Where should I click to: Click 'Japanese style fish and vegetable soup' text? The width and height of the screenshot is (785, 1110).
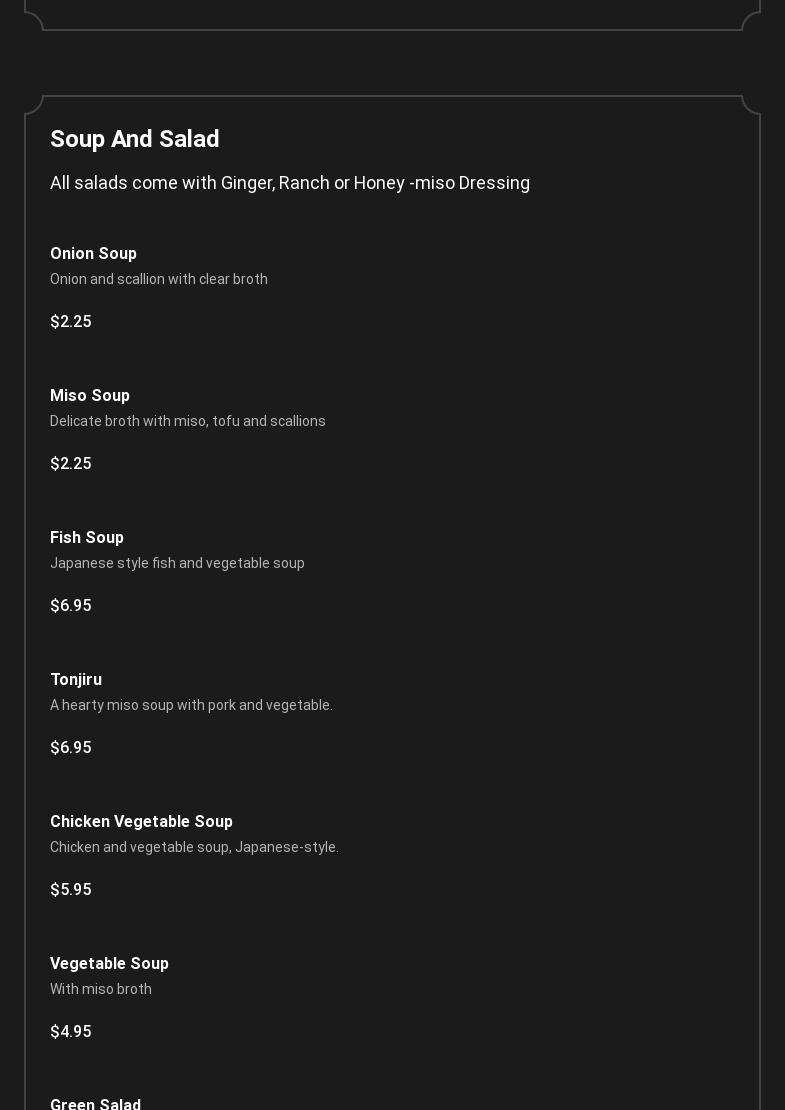click(178, 563)
